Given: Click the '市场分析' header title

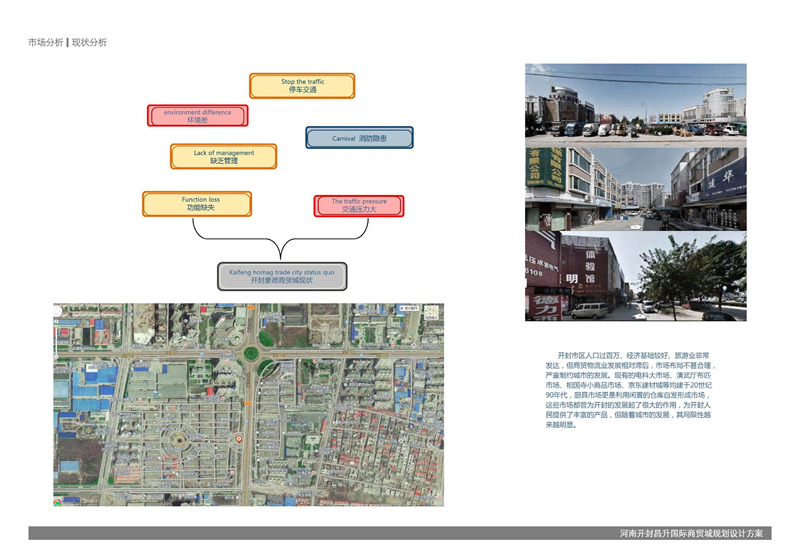Looking at the screenshot, I should point(45,43).
